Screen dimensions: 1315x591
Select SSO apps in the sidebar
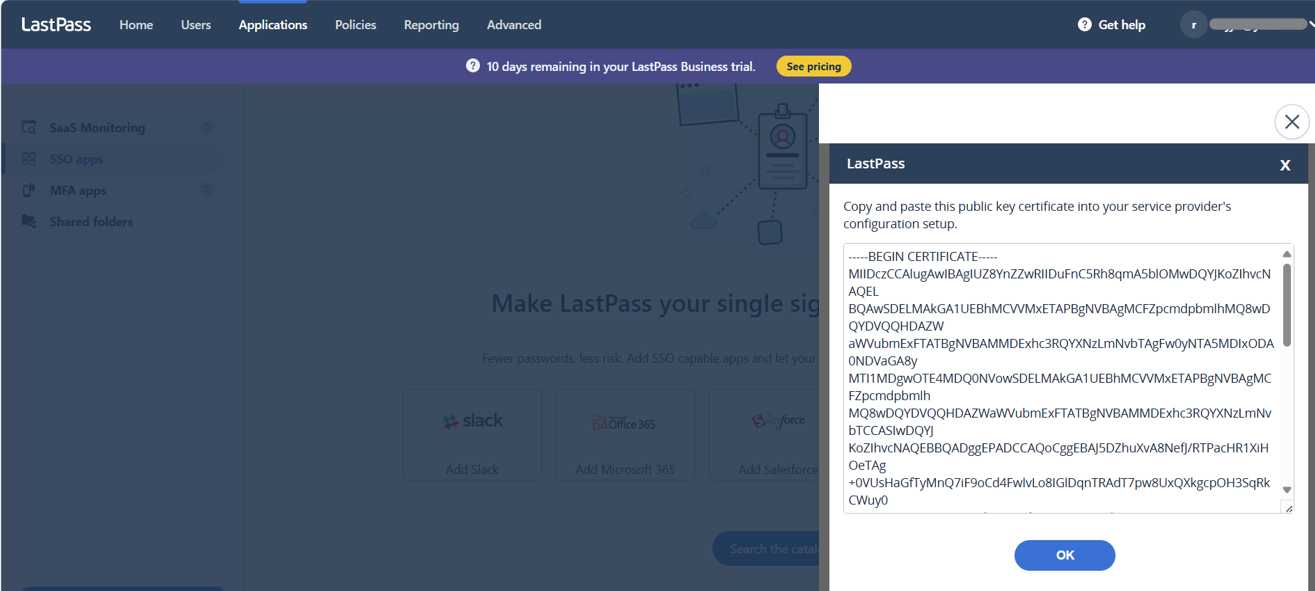pyautogui.click(x=76, y=159)
